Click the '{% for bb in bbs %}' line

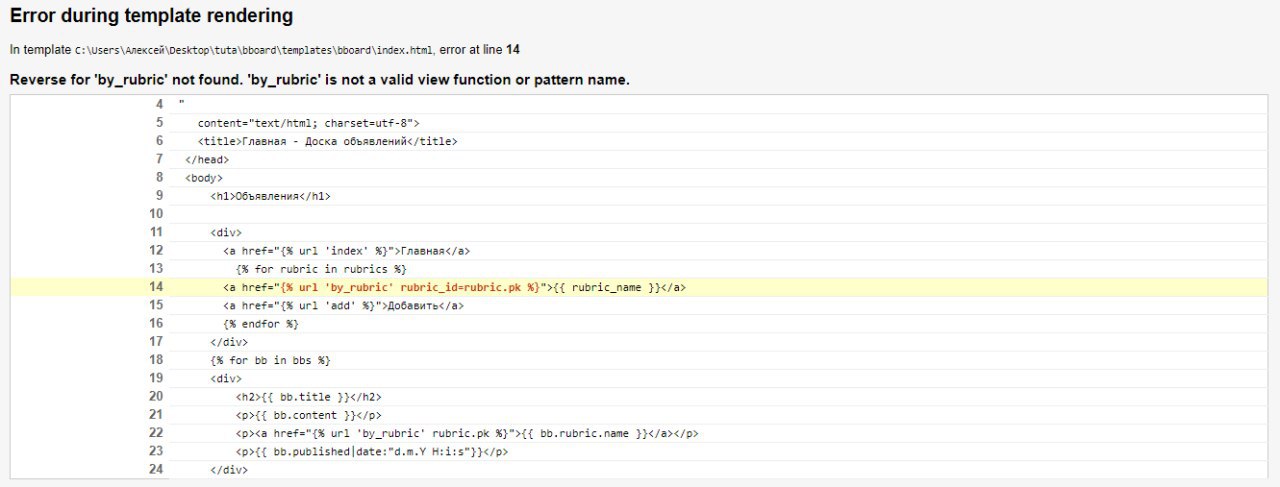[x=270, y=360]
